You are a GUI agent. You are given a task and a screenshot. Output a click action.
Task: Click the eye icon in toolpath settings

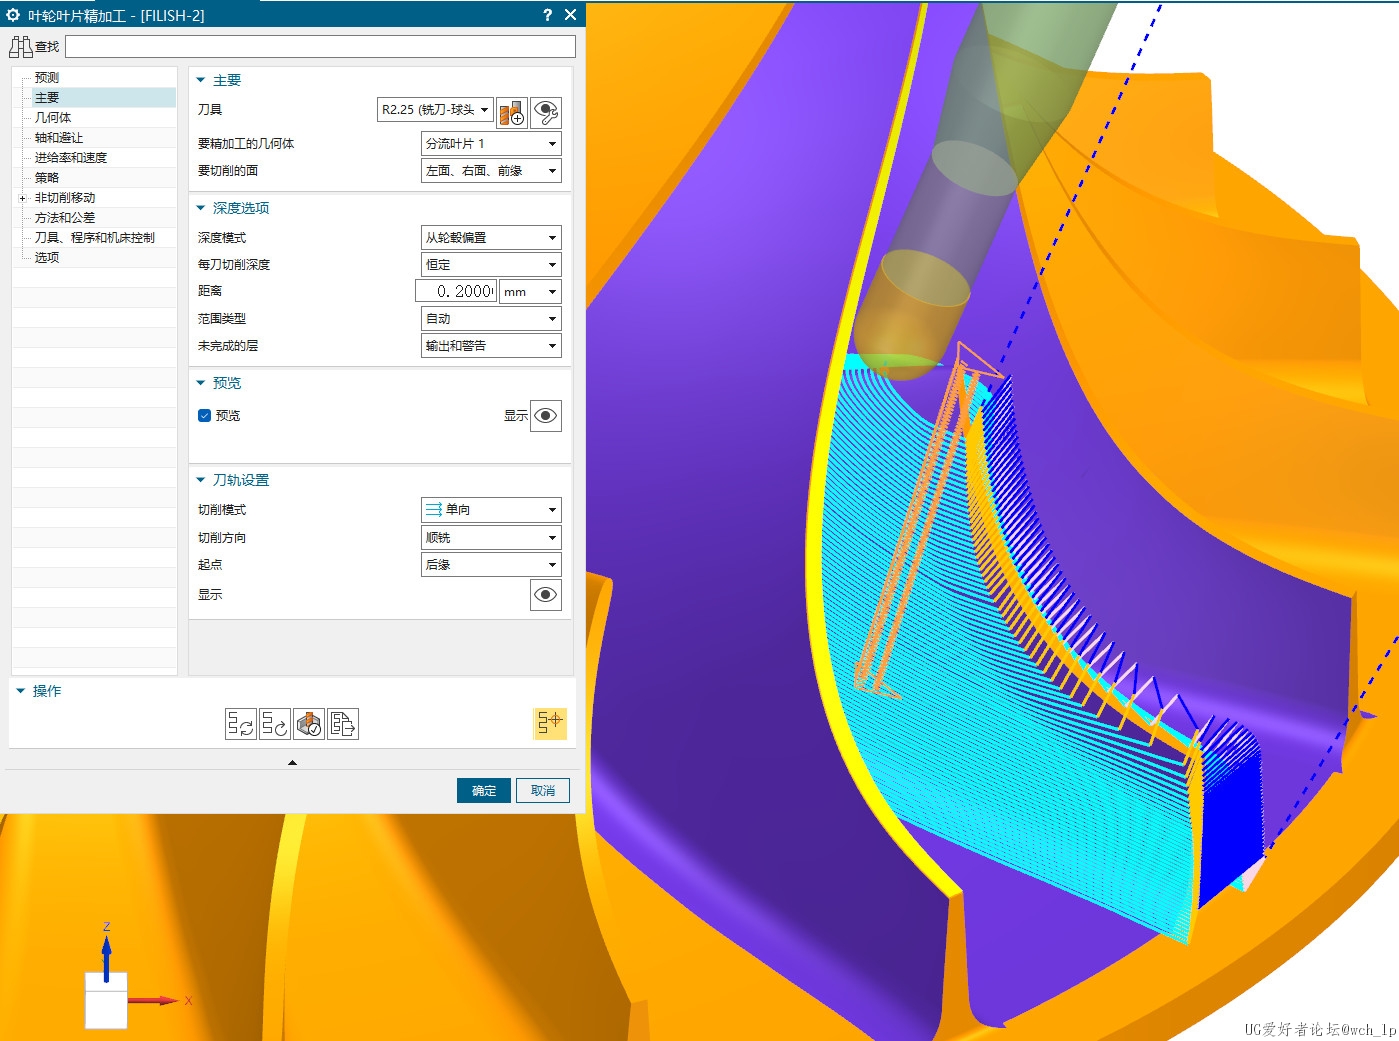point(546,595)
